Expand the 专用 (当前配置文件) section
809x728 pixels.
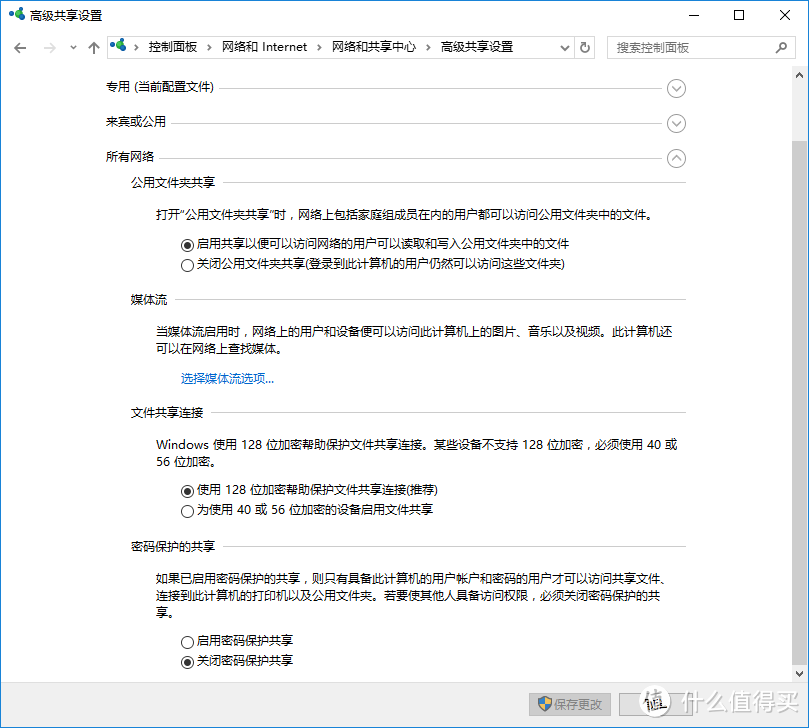point(676,89)
